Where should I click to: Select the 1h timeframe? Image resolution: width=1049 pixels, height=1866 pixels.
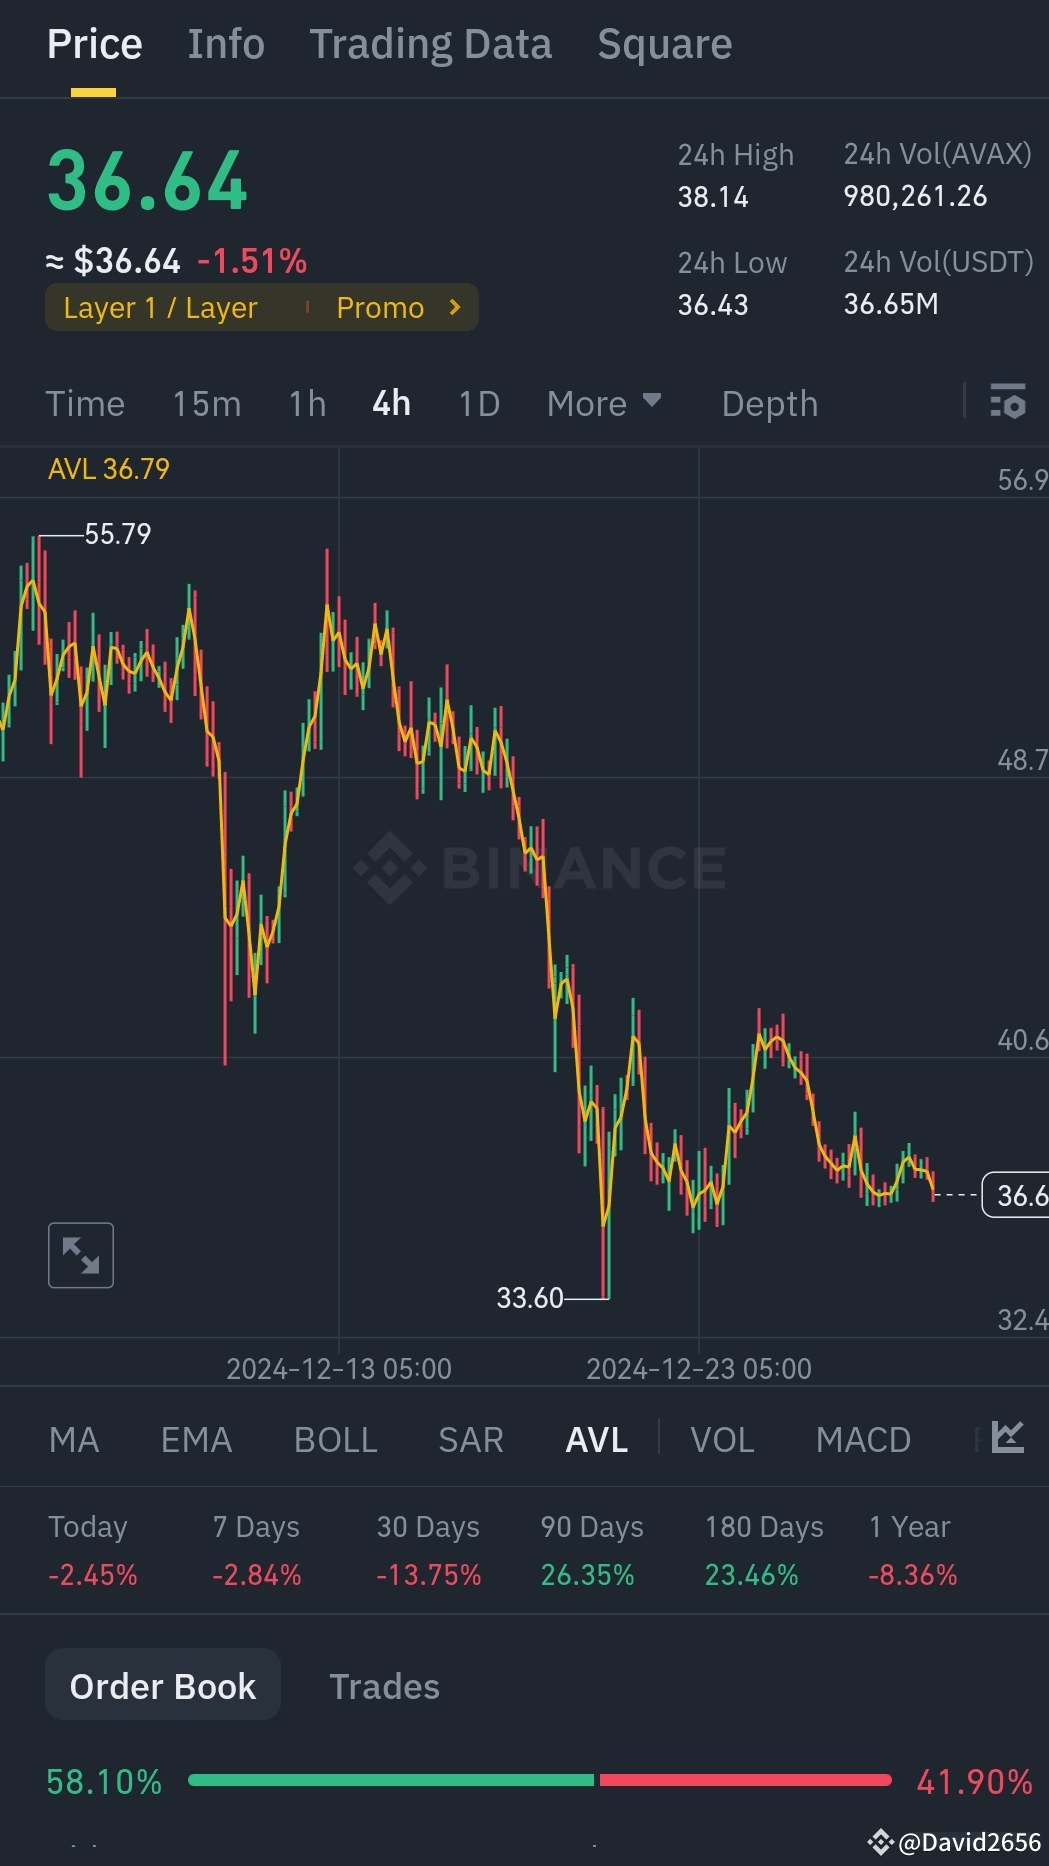305,403
